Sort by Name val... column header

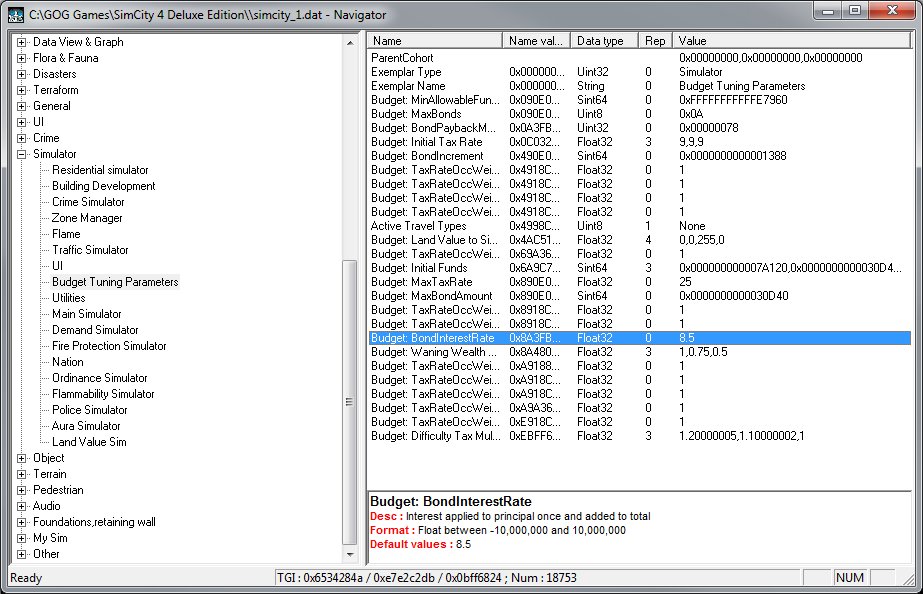536,41
